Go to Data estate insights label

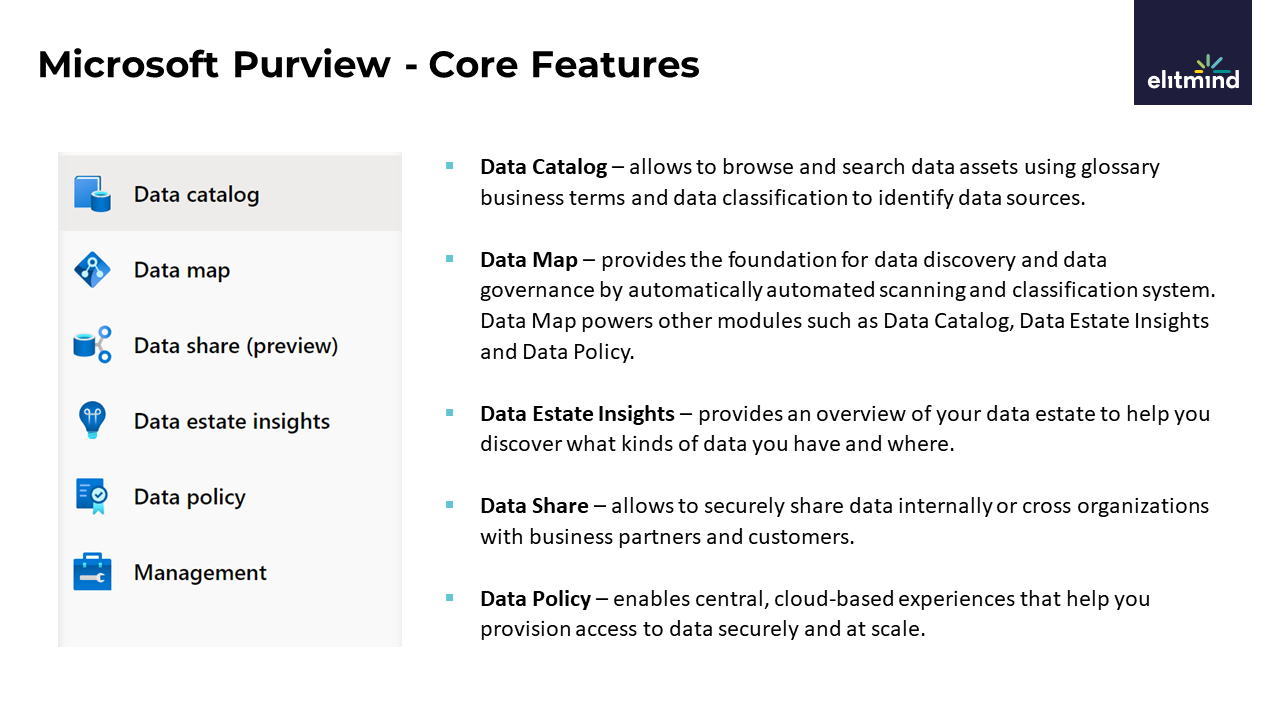pos(232,421)
